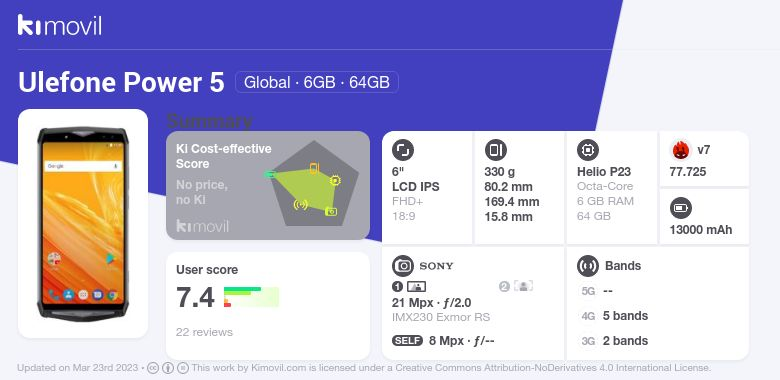This screenshot has width=780, height=380.
Task: Click the Kimovil logo at top
Action: (60, 25)
